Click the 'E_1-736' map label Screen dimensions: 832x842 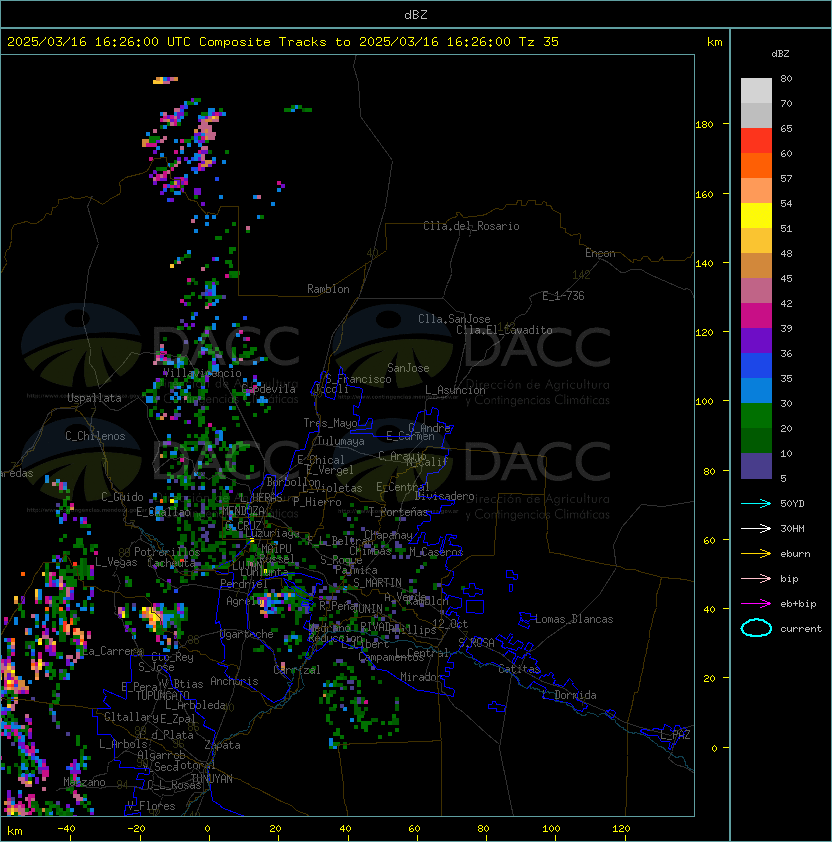click(563, 296)
